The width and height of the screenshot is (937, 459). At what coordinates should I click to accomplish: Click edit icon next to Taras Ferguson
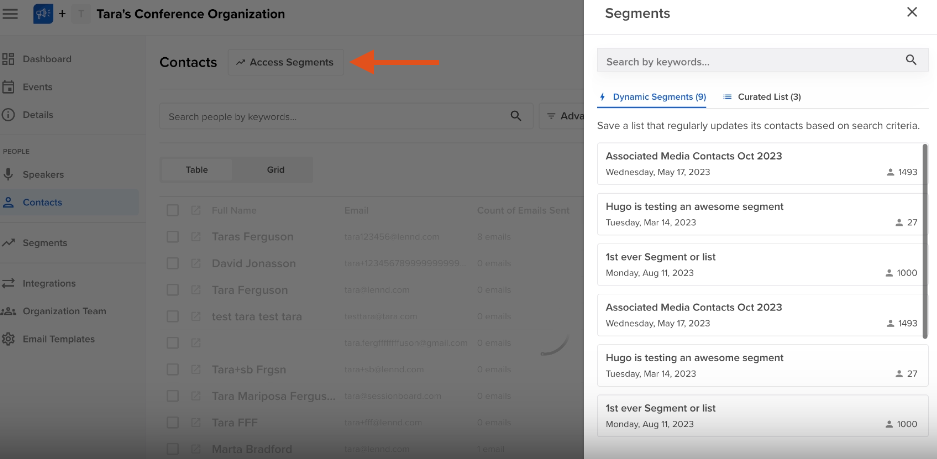[x=196, y=237]
